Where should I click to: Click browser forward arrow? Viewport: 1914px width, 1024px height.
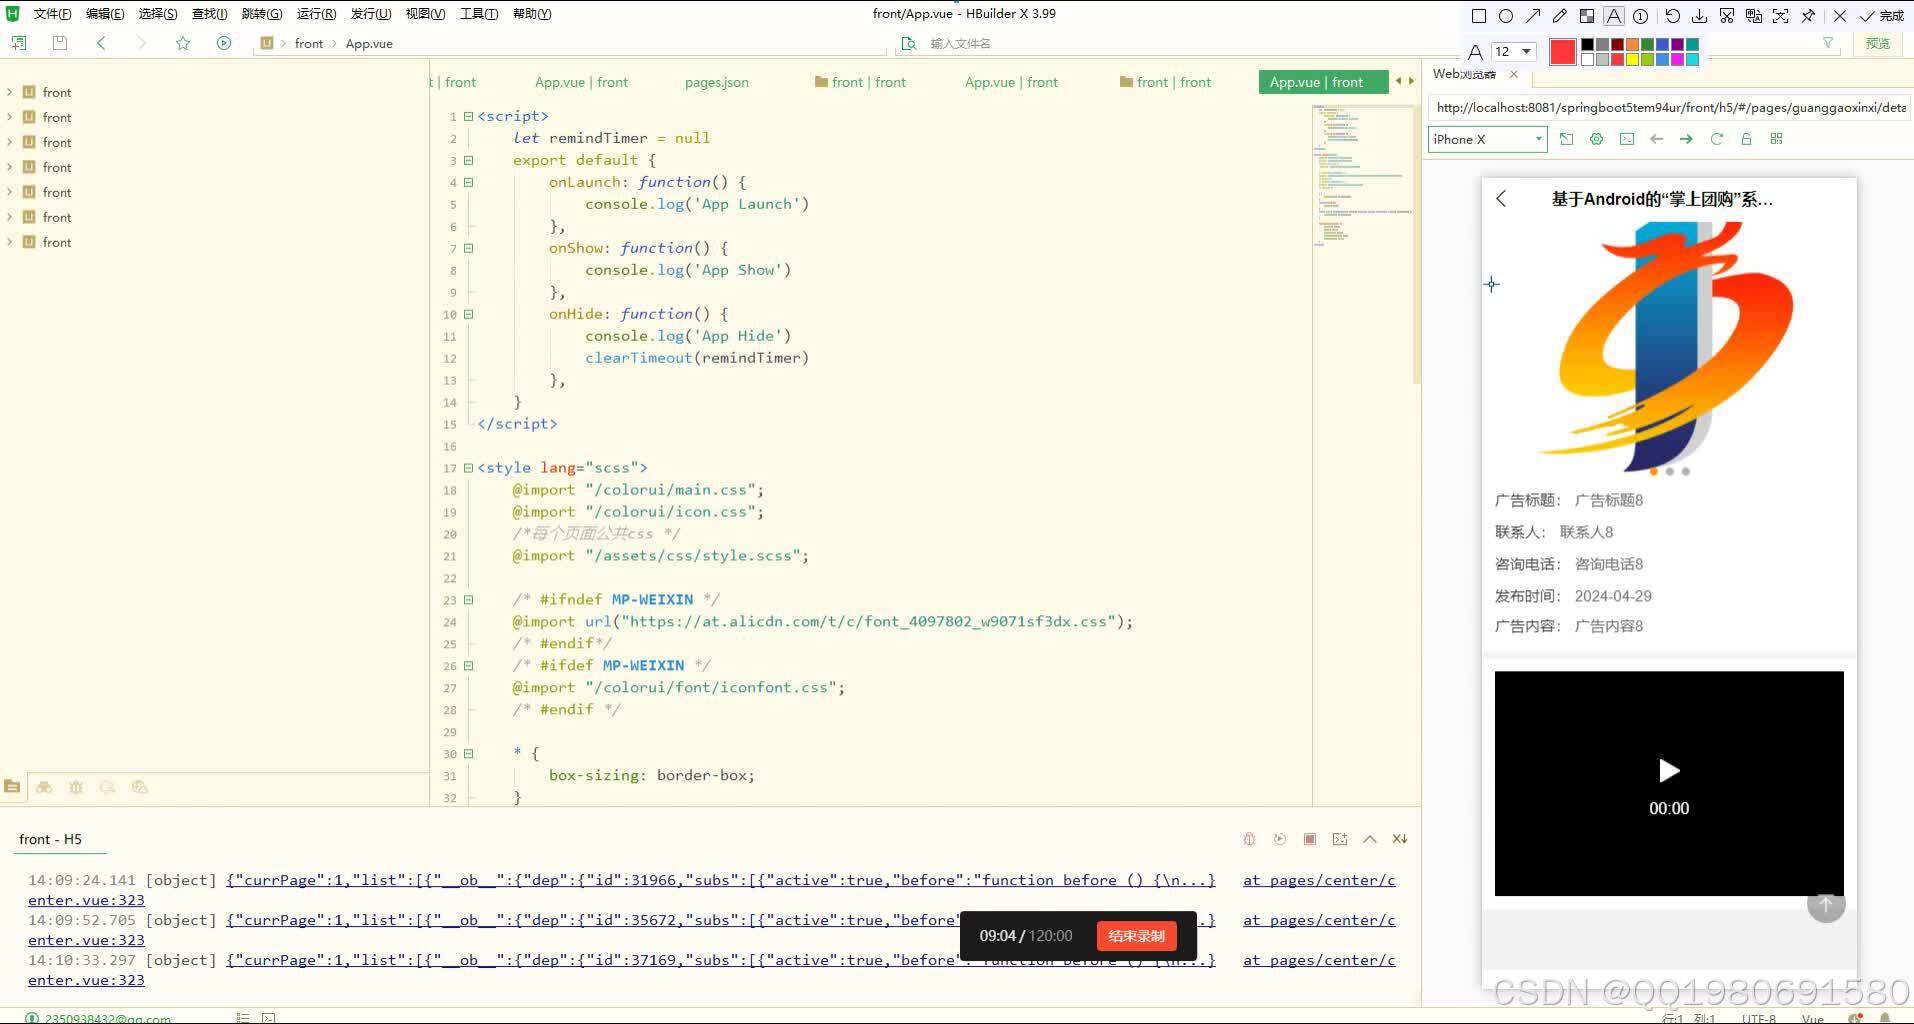pos(1686,139)
